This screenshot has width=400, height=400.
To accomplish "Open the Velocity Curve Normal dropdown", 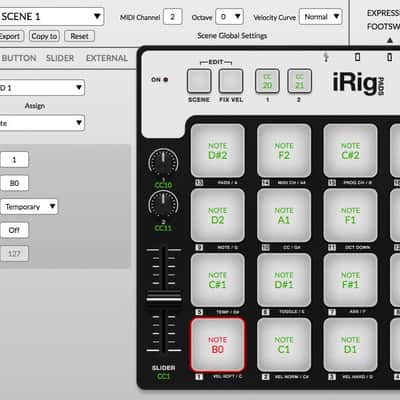I will [321, 16].
